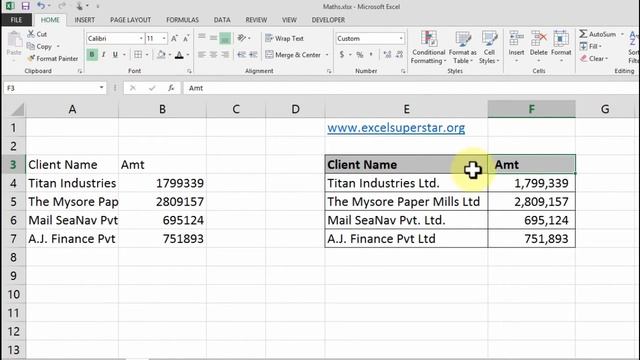Apply Font Color letter A
The width and height of the screenshot is (640, 360).
point(179,55)
